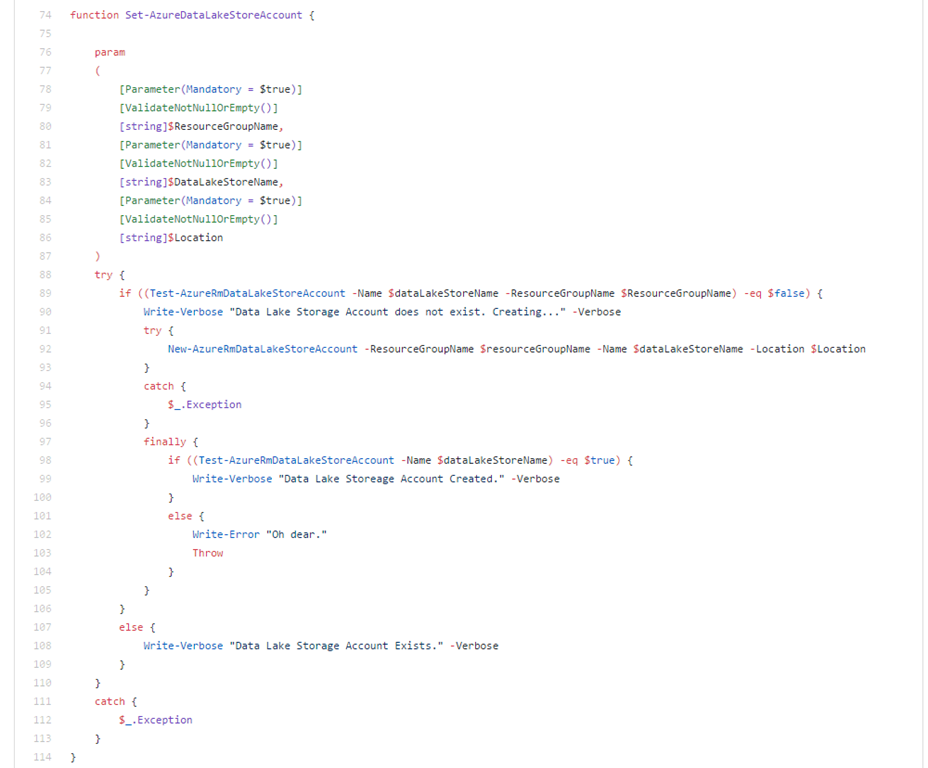Click the [string]$Location parameter declaration
Image resolution: width=928 pixels, height=768 pixels.
pyautogui.click(x=171, y=238)
